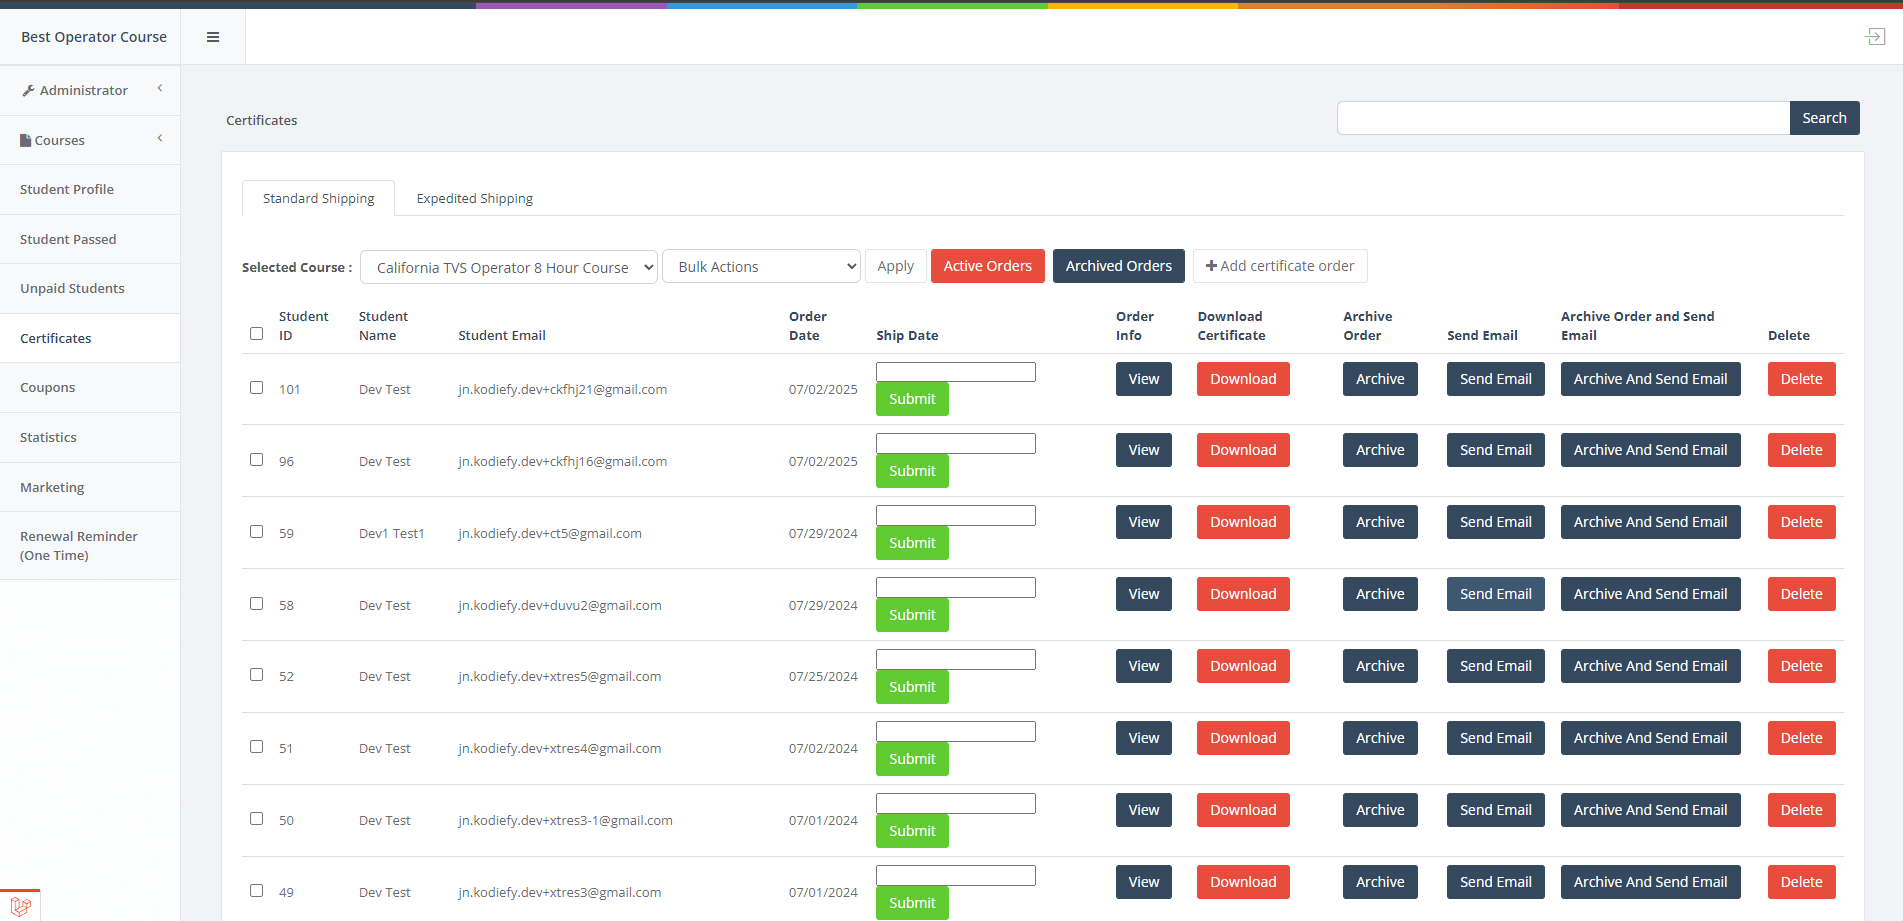
Task: Click the plus icon on Add certificate order
Action: pyautogui.click(x=1211, y=266)
